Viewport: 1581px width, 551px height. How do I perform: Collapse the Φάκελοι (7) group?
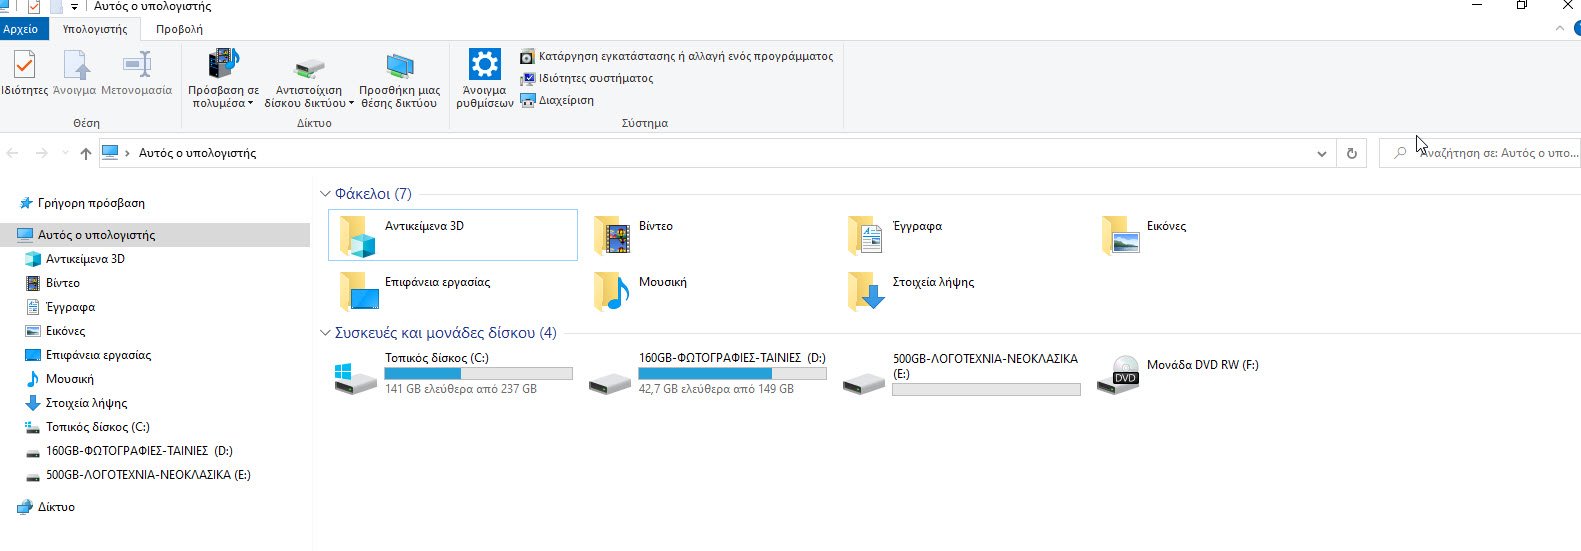pos(325,194)
